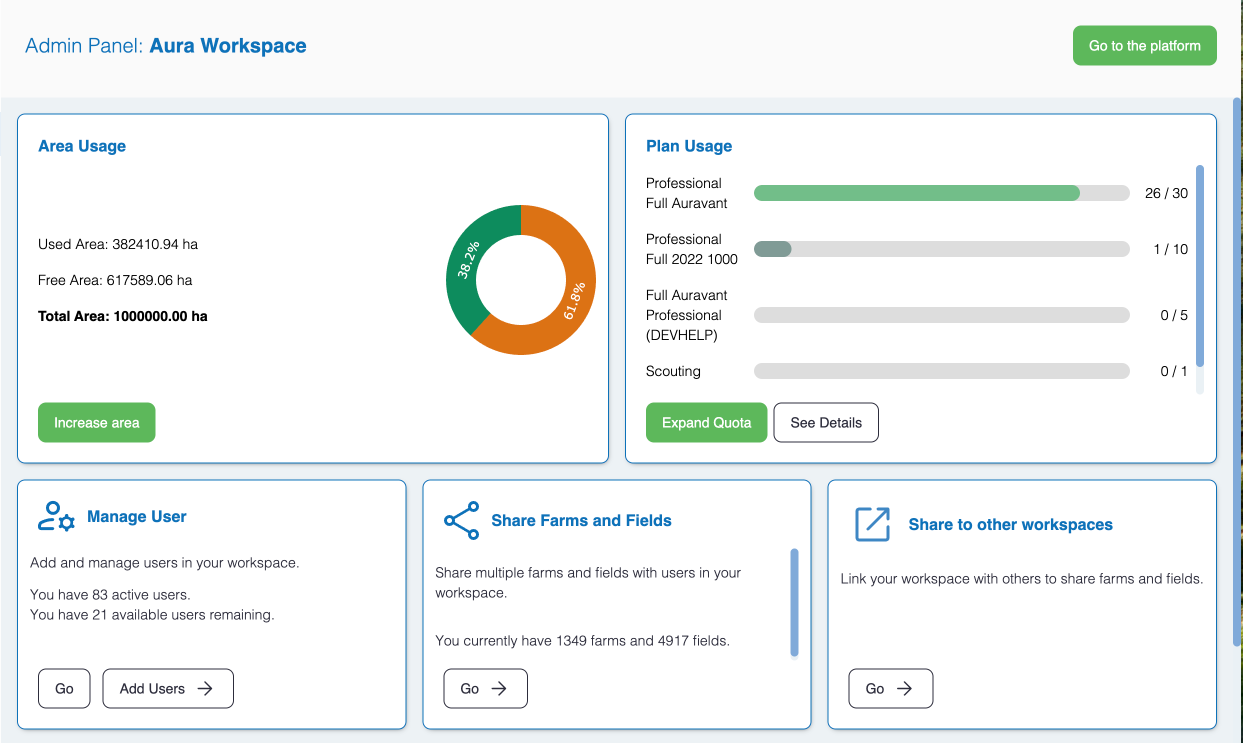Click the arrow in the Share to workspaces Go button
The image size is (1243, 743).
[x=904, y=688]
